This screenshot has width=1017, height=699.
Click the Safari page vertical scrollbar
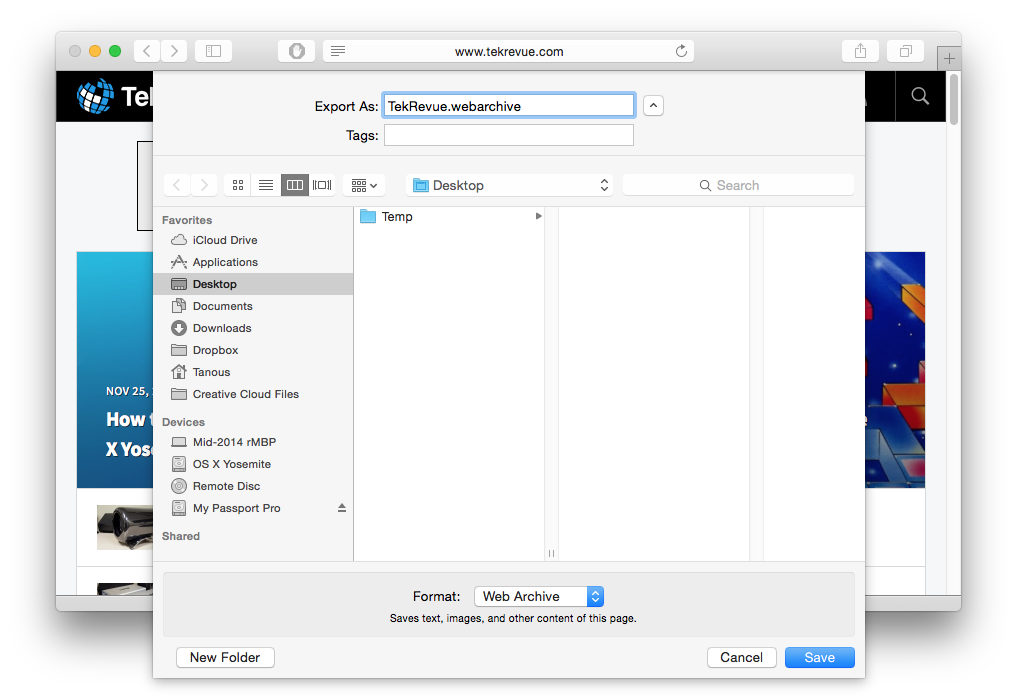(x=953, y=99)
